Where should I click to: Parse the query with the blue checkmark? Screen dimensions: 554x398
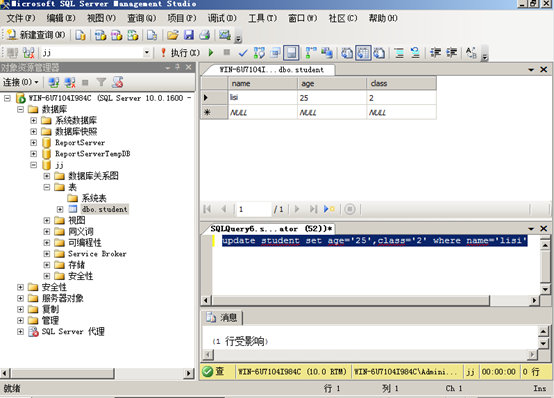click(243, 53)
